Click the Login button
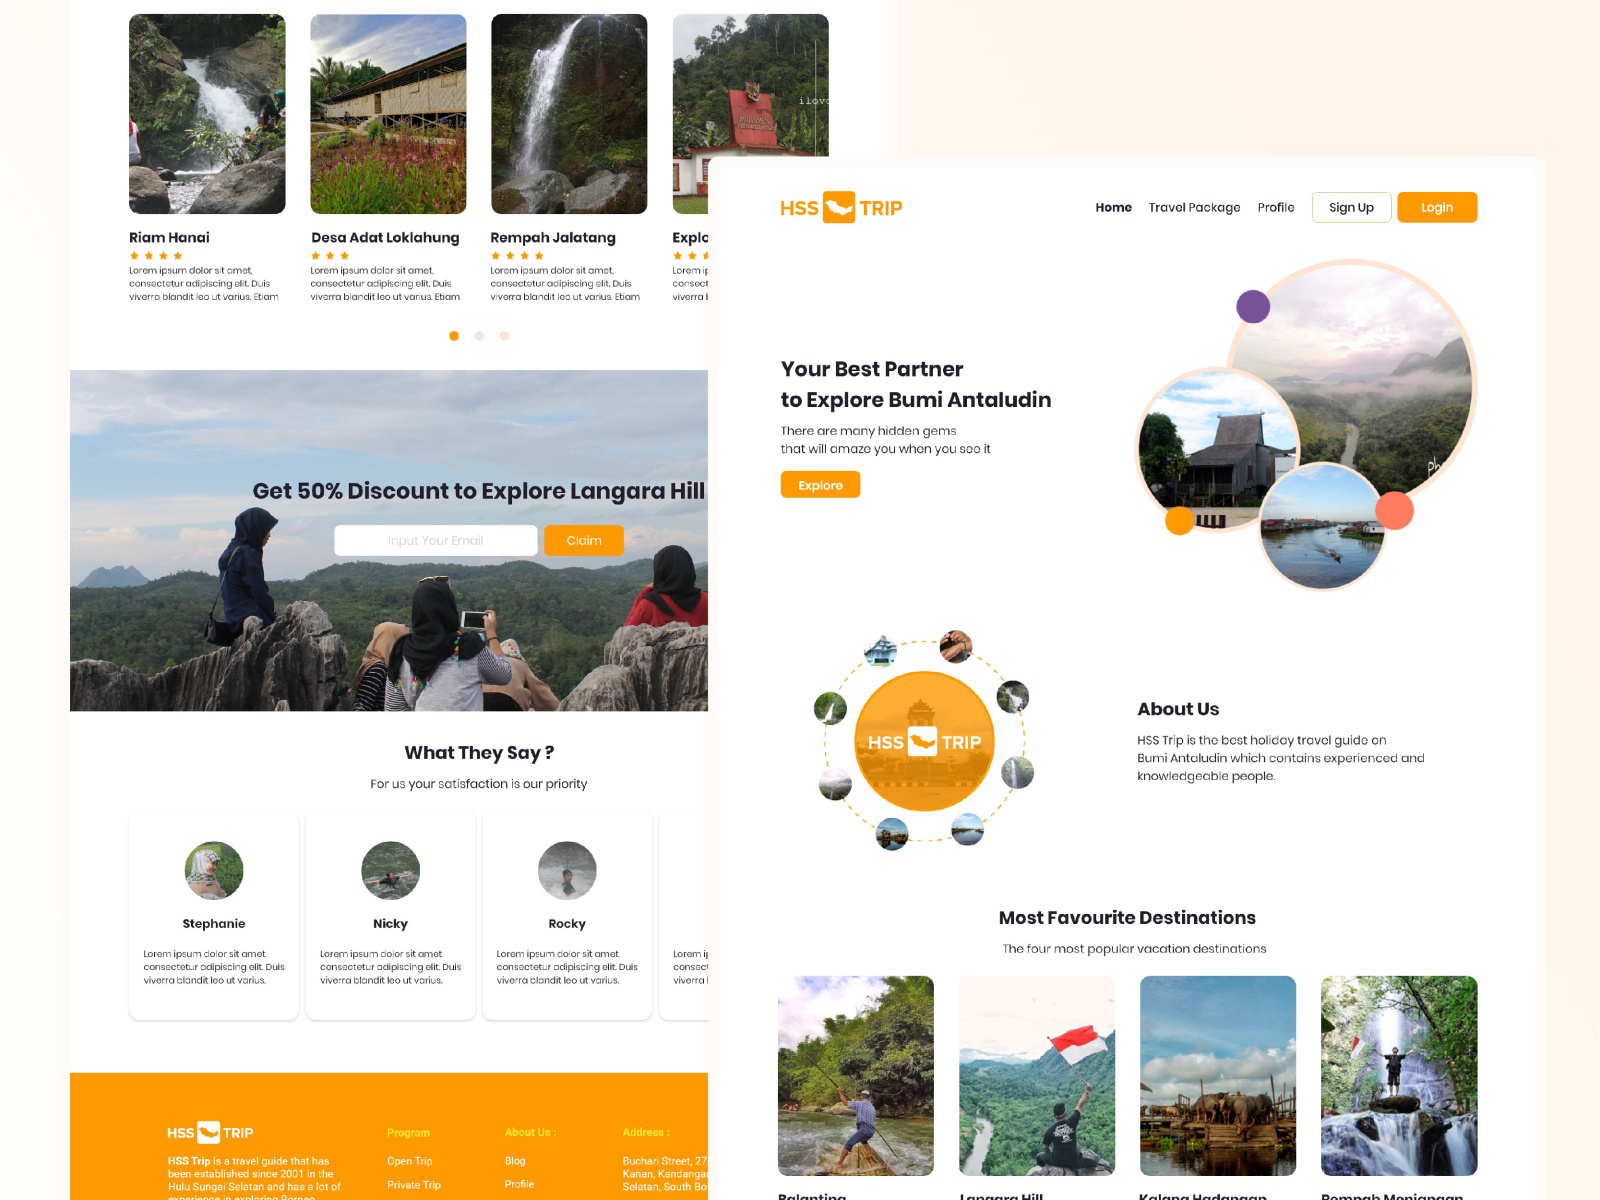 (1437, 207)
